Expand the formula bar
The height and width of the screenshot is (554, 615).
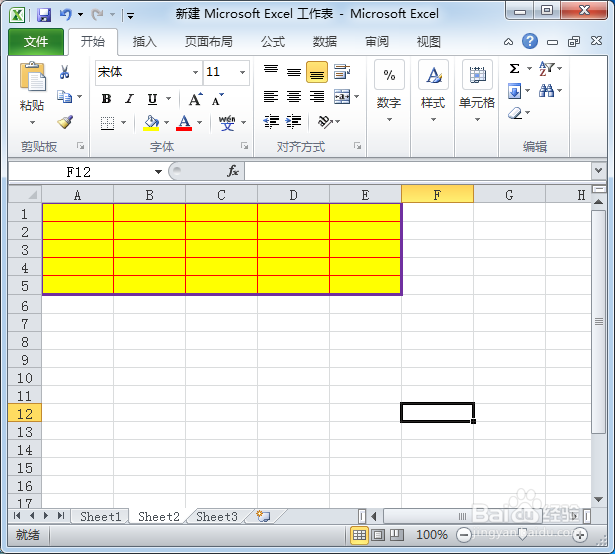point(598,171)
